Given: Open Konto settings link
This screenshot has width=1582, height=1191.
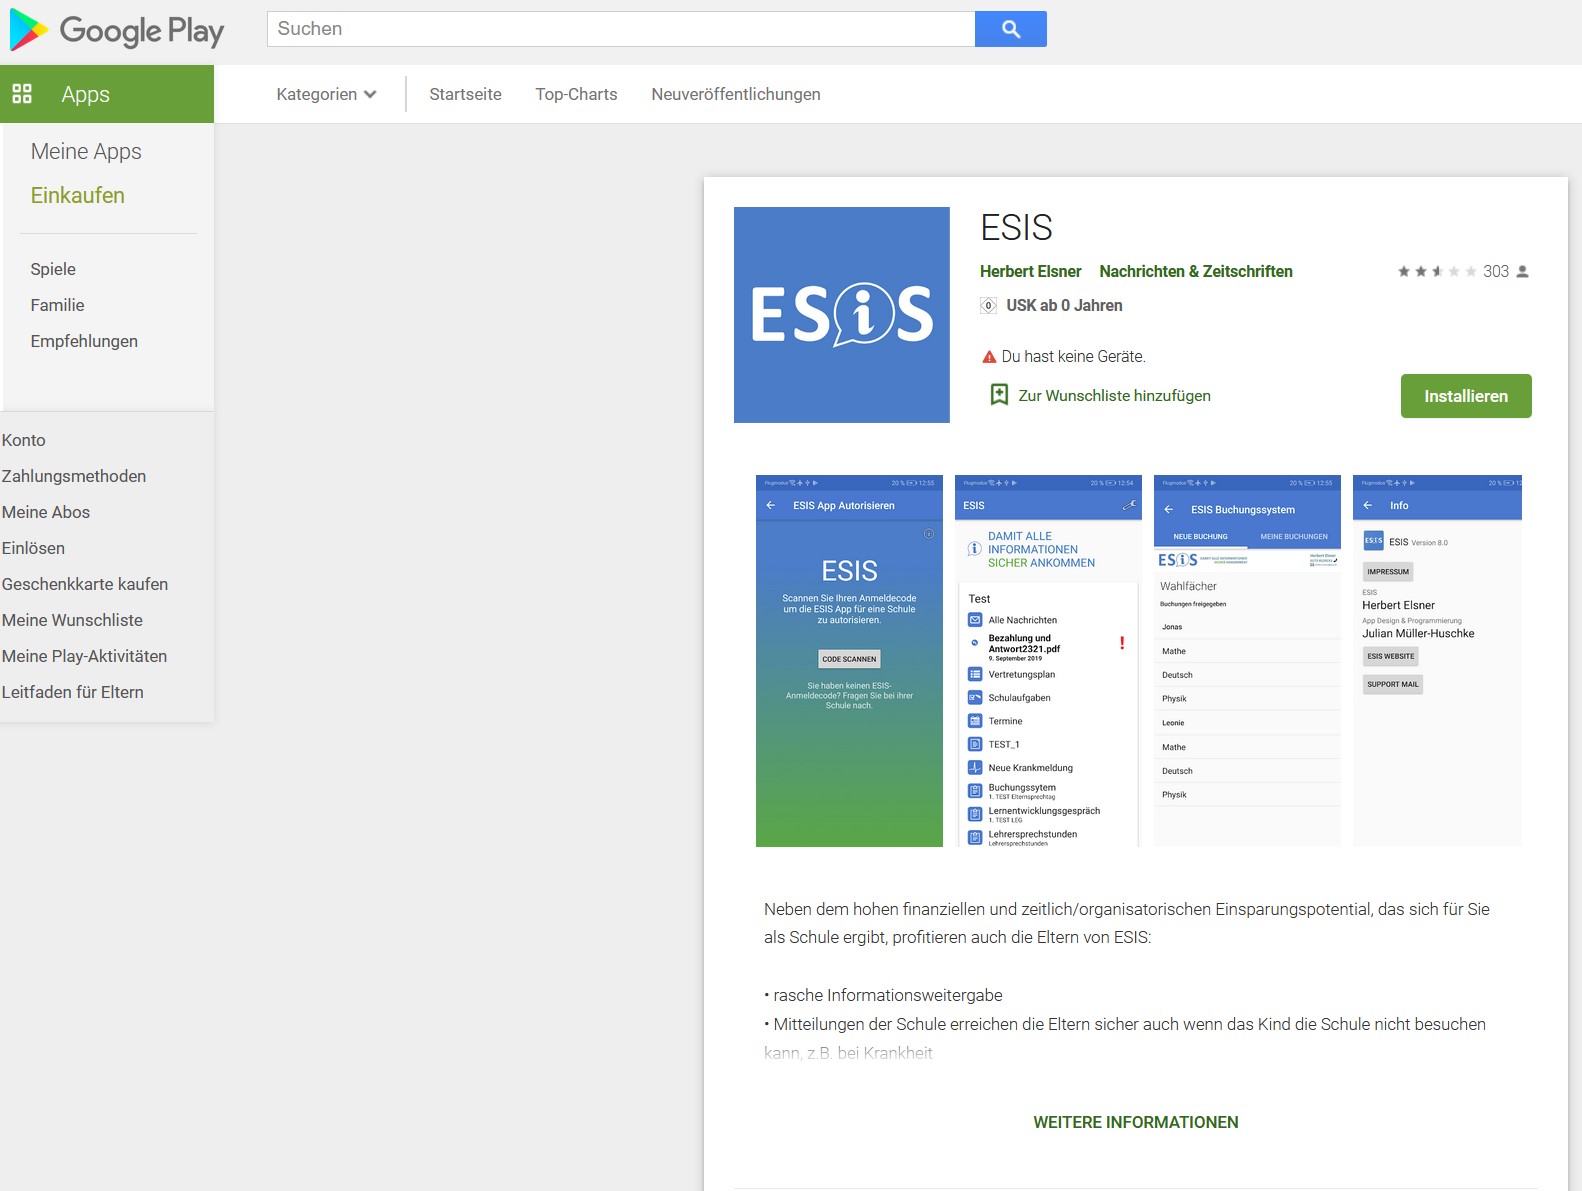Looking at the screenshot, I should (24, 440).
